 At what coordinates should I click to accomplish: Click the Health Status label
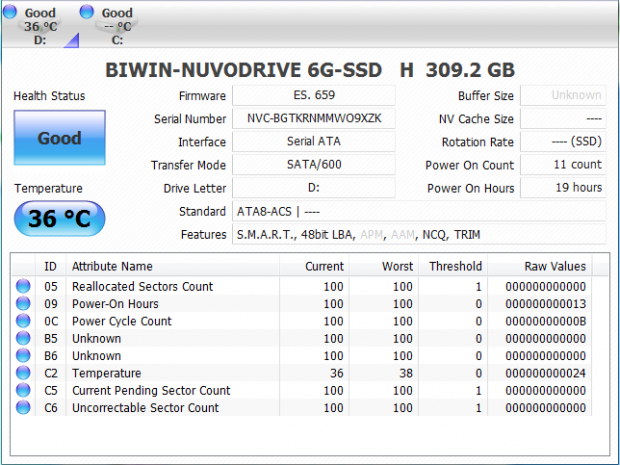coord(49,96)
